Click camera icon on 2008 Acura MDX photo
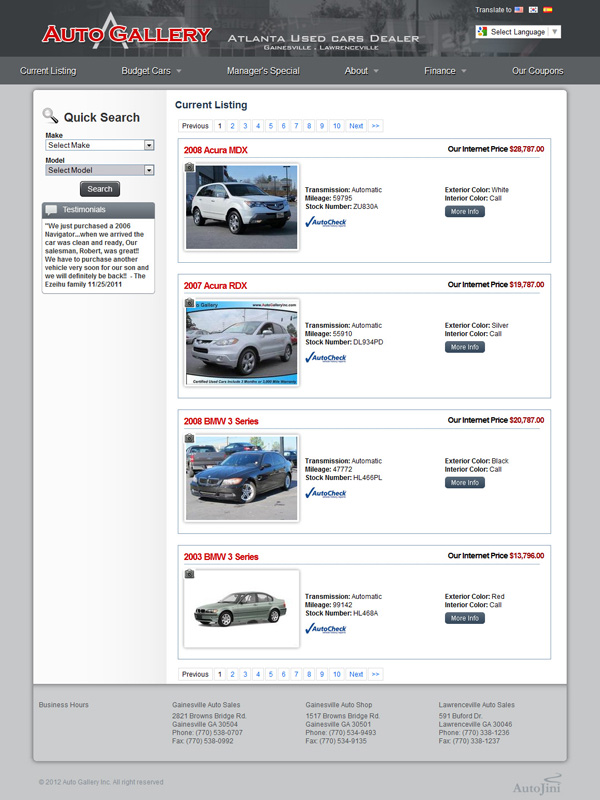The height and width of the screenshot is (800, 600). pyautogui.click(x=189, y=167)
